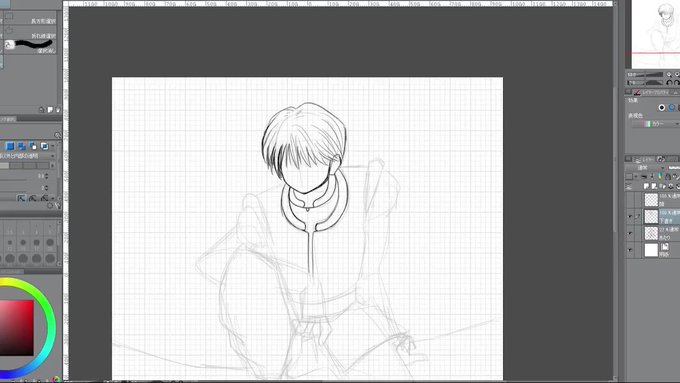Screen dimensions: 680x383
Task: Choose the selection pen sub tool
Action: tap(30, 46)
